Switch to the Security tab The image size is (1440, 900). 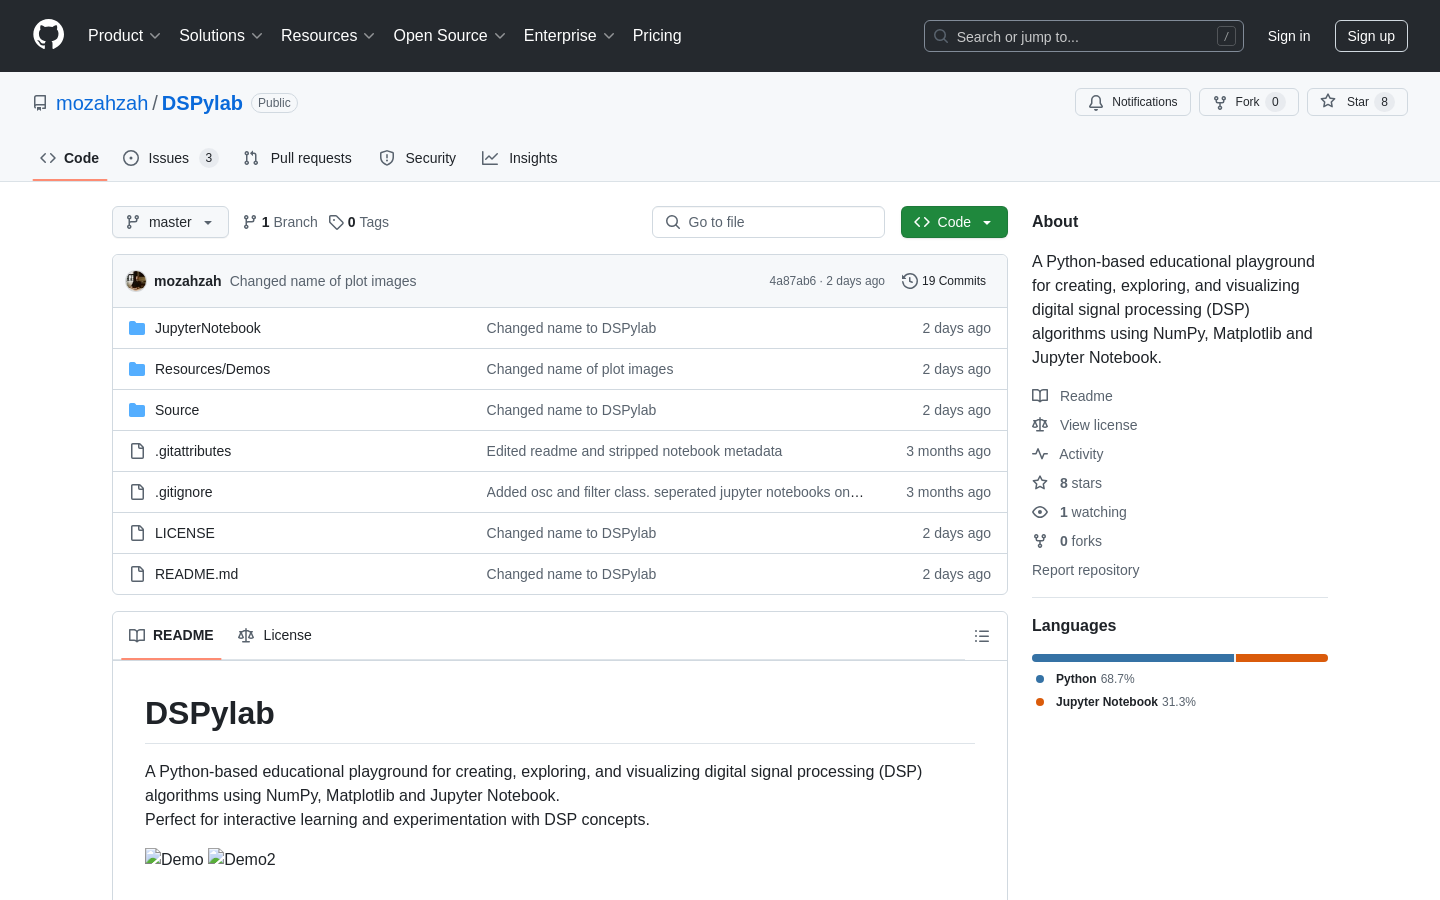click(x=418, y=158)
